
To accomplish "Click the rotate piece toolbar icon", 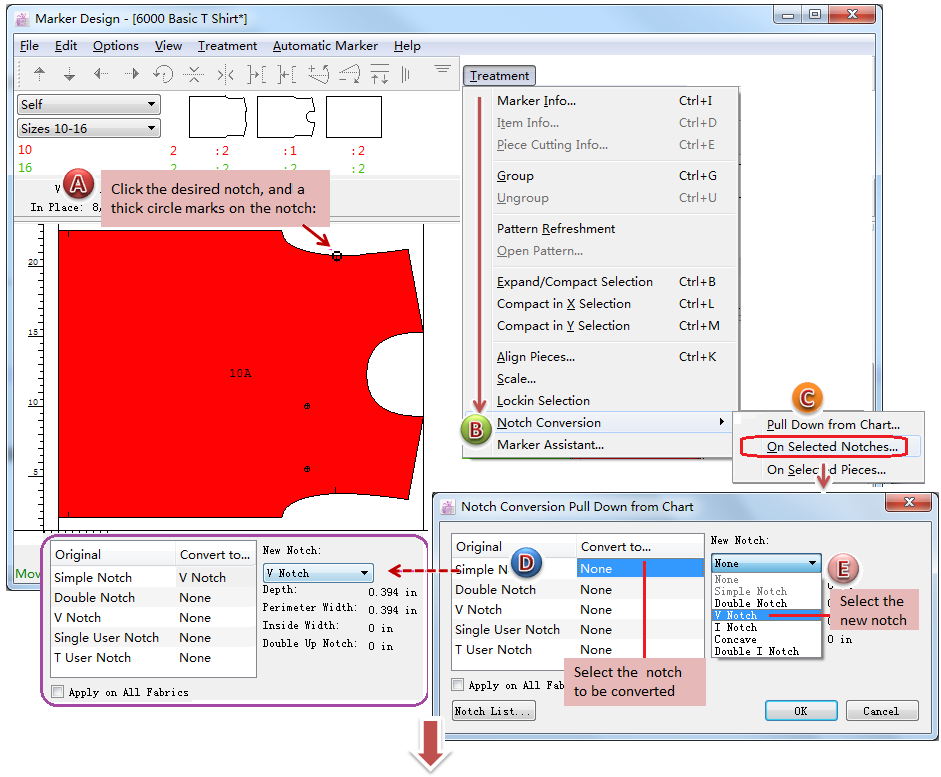I will pos(163,74).
